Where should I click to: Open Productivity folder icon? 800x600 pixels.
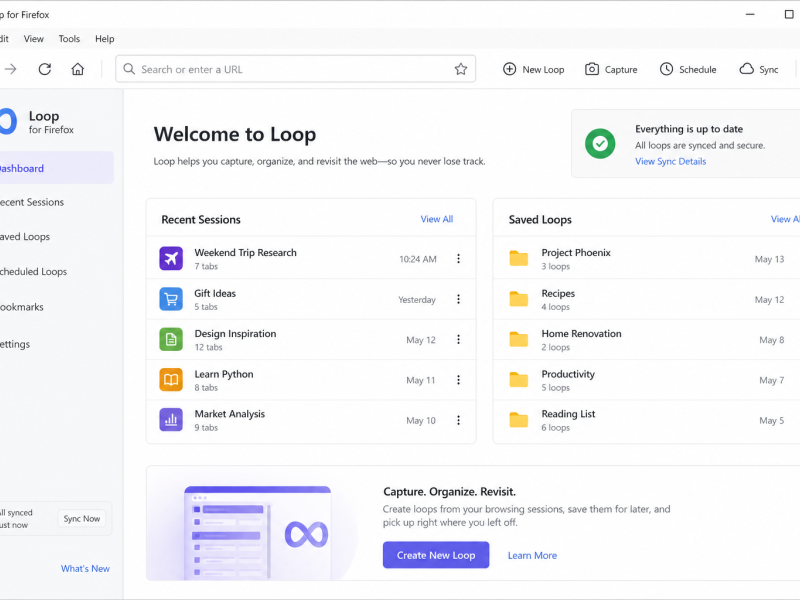519,380
